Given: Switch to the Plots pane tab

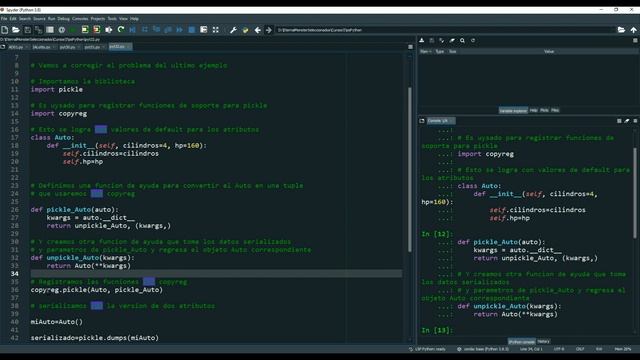Looking at the screenshot, I should 544,110.
